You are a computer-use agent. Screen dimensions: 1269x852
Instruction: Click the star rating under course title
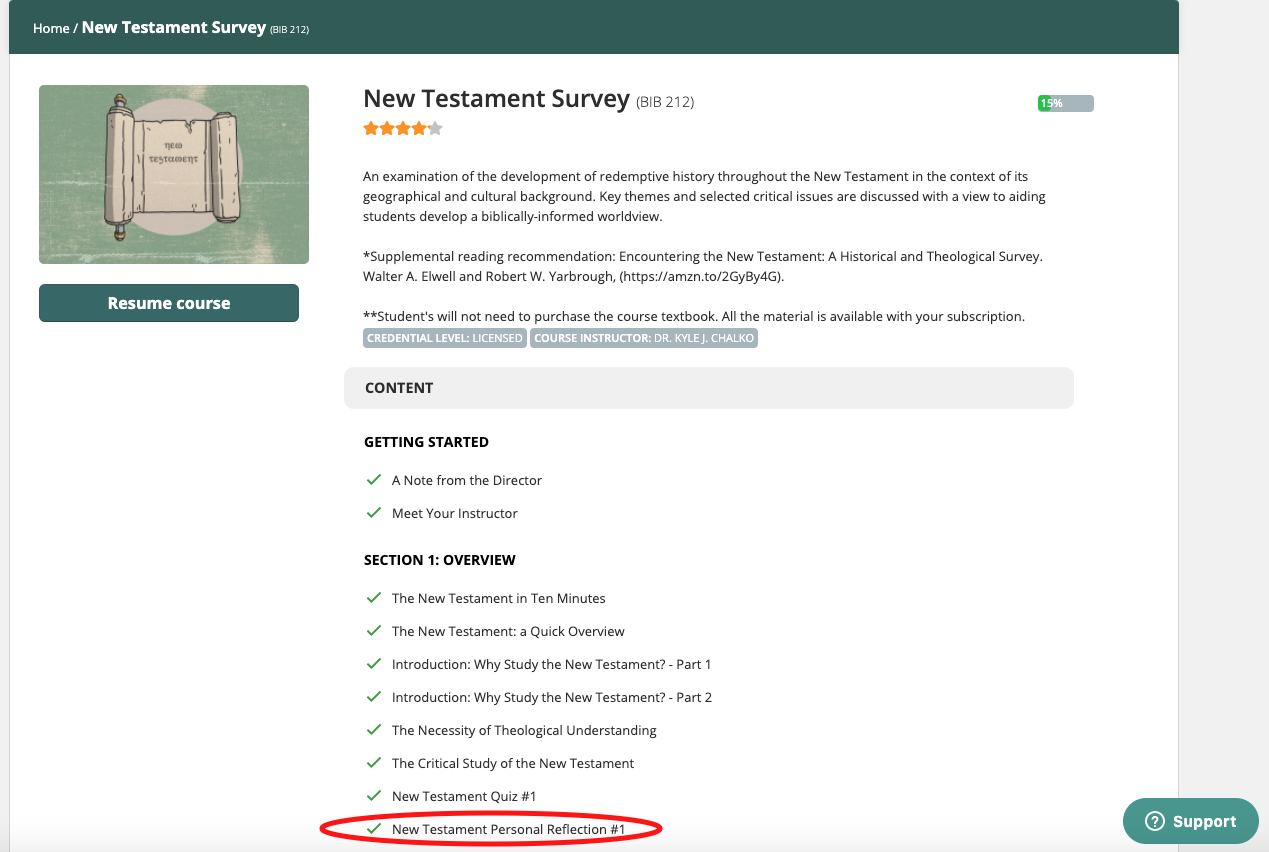(402, 128)
